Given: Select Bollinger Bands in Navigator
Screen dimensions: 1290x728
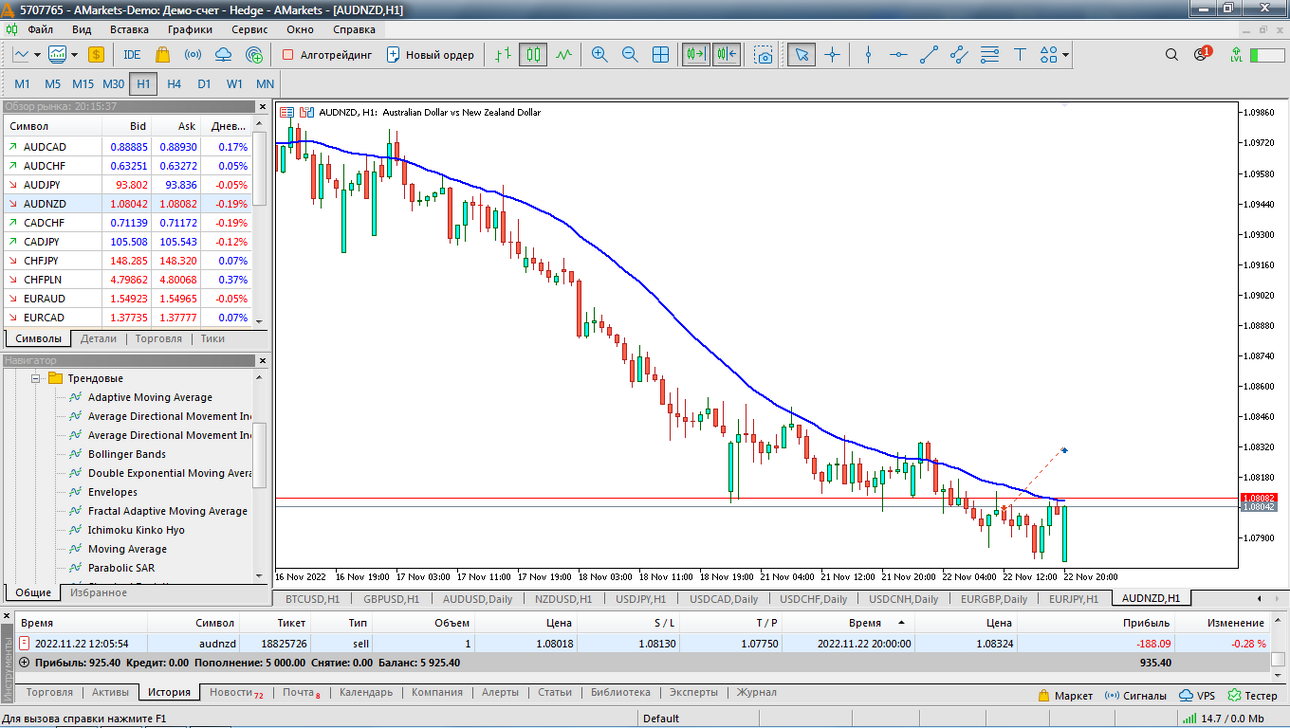Looking at the screenshot, I should 127,454.
